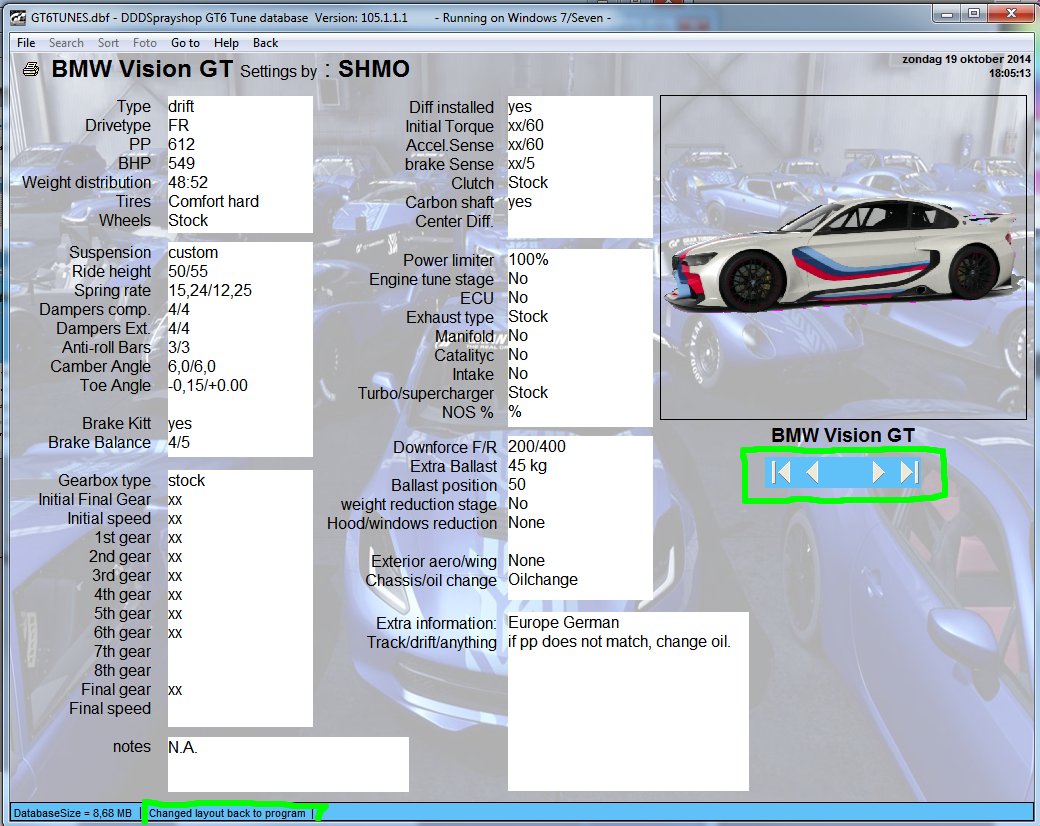Click the Ballast position value "50"

[x=517, y=484]
